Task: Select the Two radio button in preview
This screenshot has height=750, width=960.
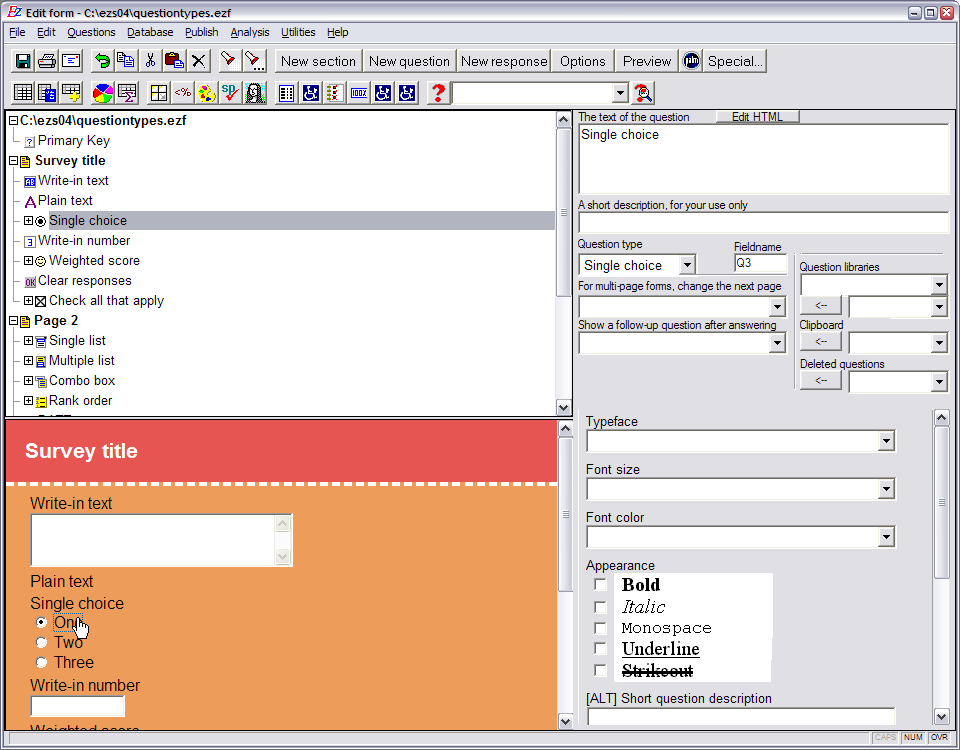Action: pyautogui.click(x=41, y=642)
